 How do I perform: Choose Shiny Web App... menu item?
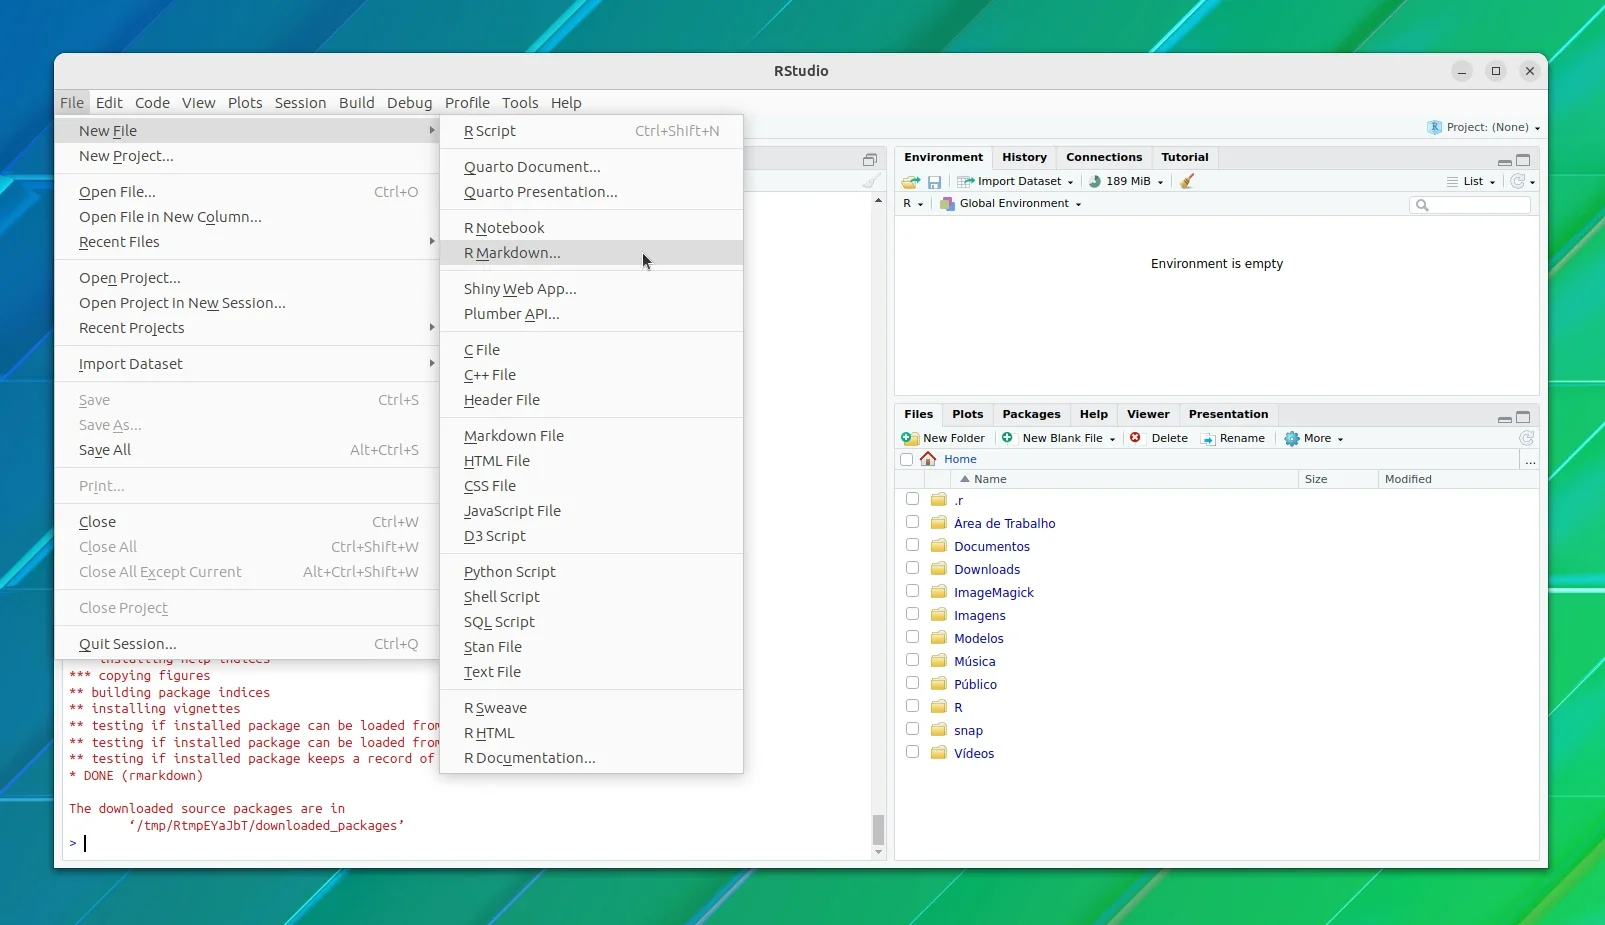[591, 289]
